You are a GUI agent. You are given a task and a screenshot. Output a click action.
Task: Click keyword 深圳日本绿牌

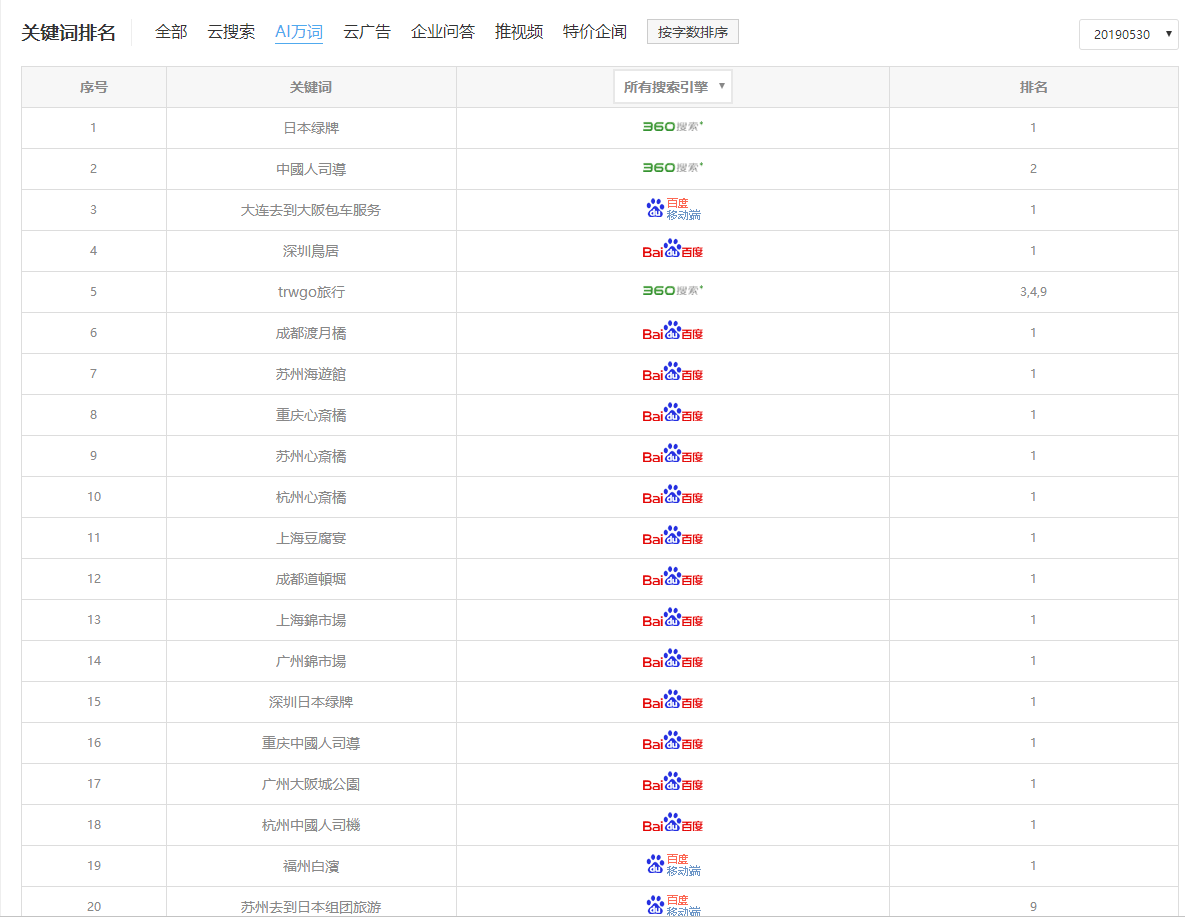pyautogui.click(x=311, y=702)
